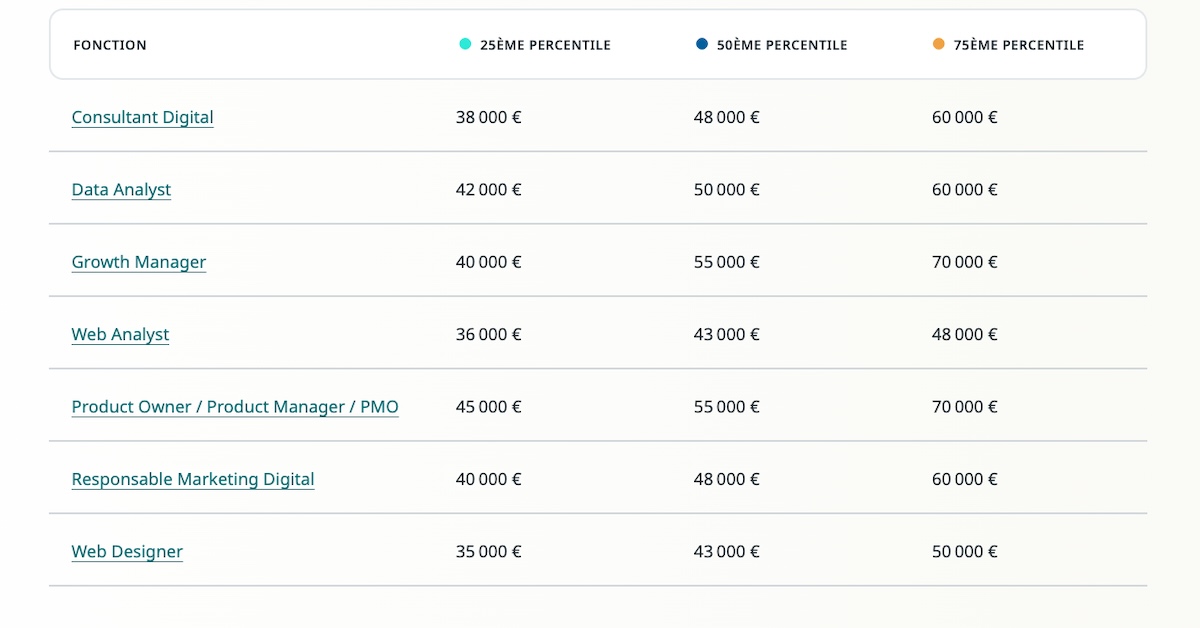This screenshot has height=628, width=1200.
Task: Click Web Analyst's 36 000 € value
Action: tap(488, 335)
